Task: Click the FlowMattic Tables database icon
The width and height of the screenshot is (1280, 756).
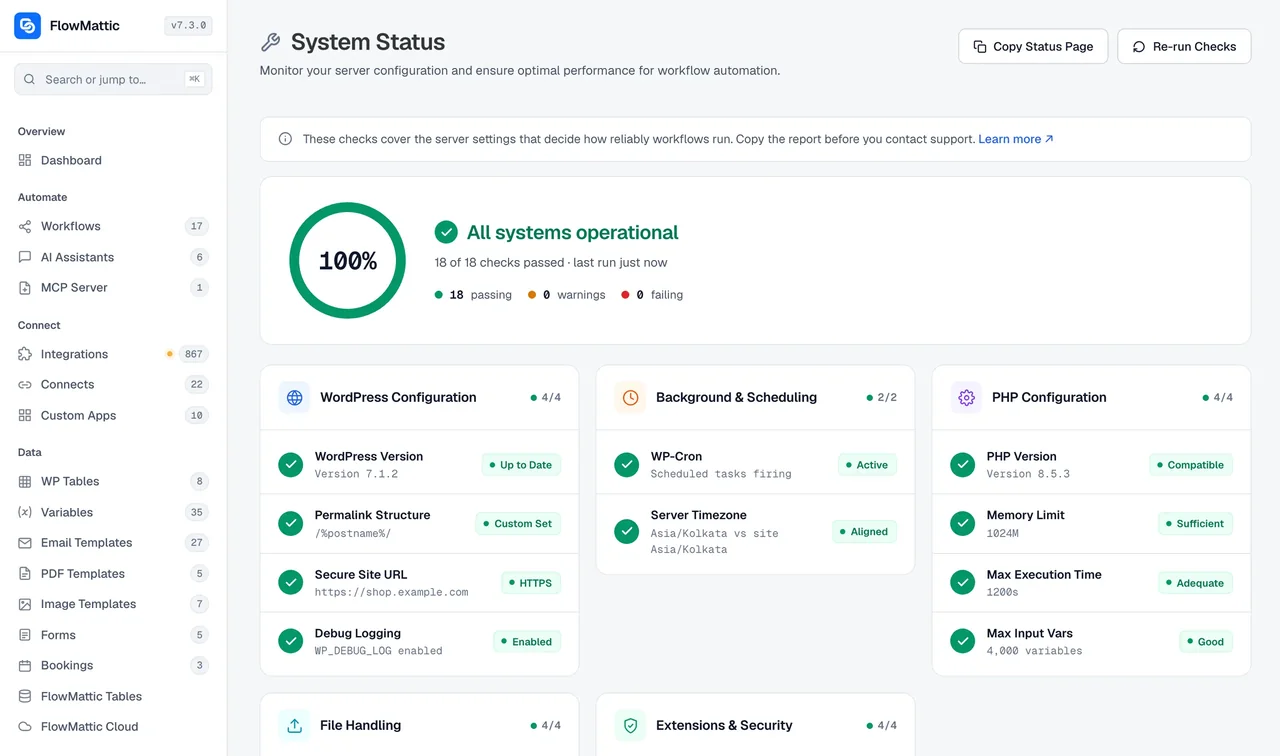Action: [25, 696]
